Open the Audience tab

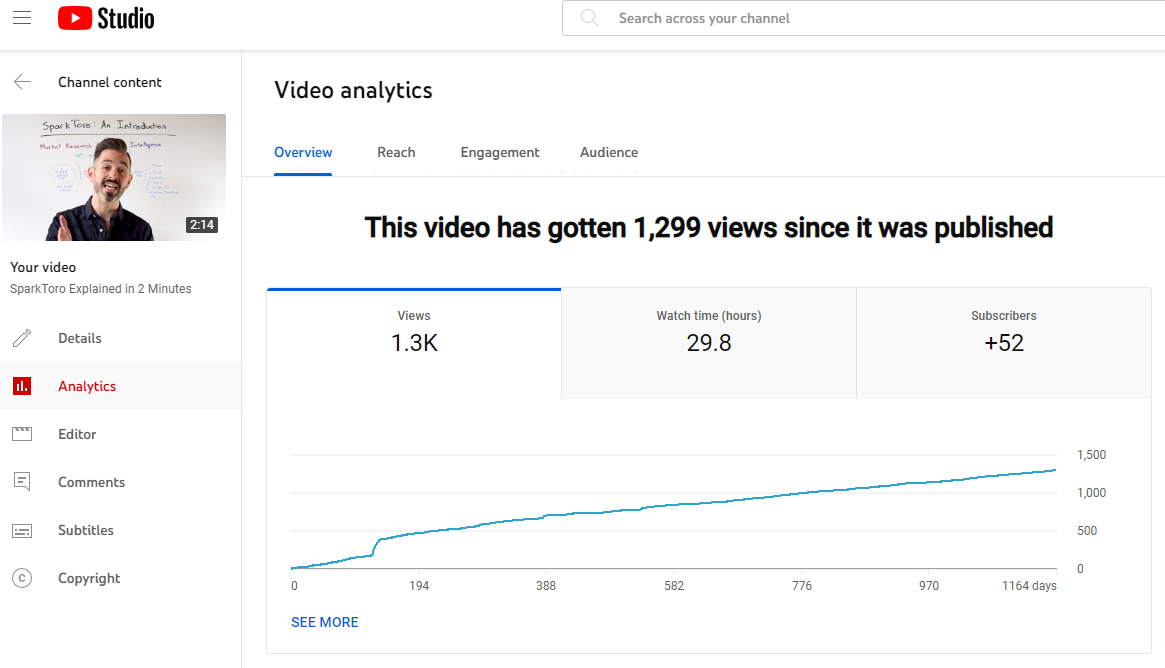608,152
